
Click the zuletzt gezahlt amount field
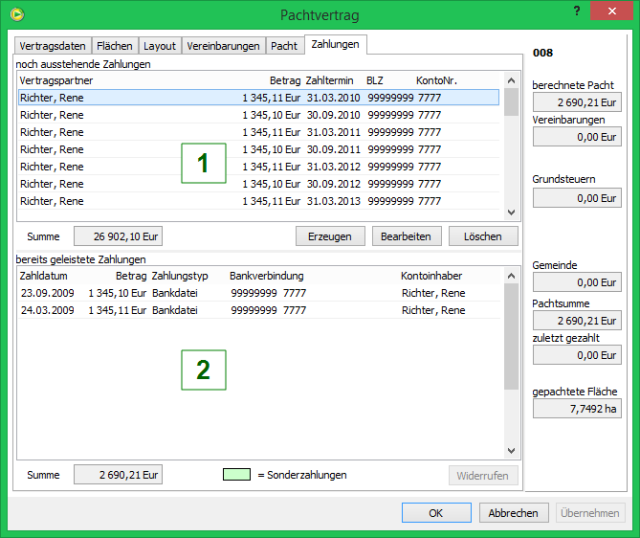coord(577,355)
